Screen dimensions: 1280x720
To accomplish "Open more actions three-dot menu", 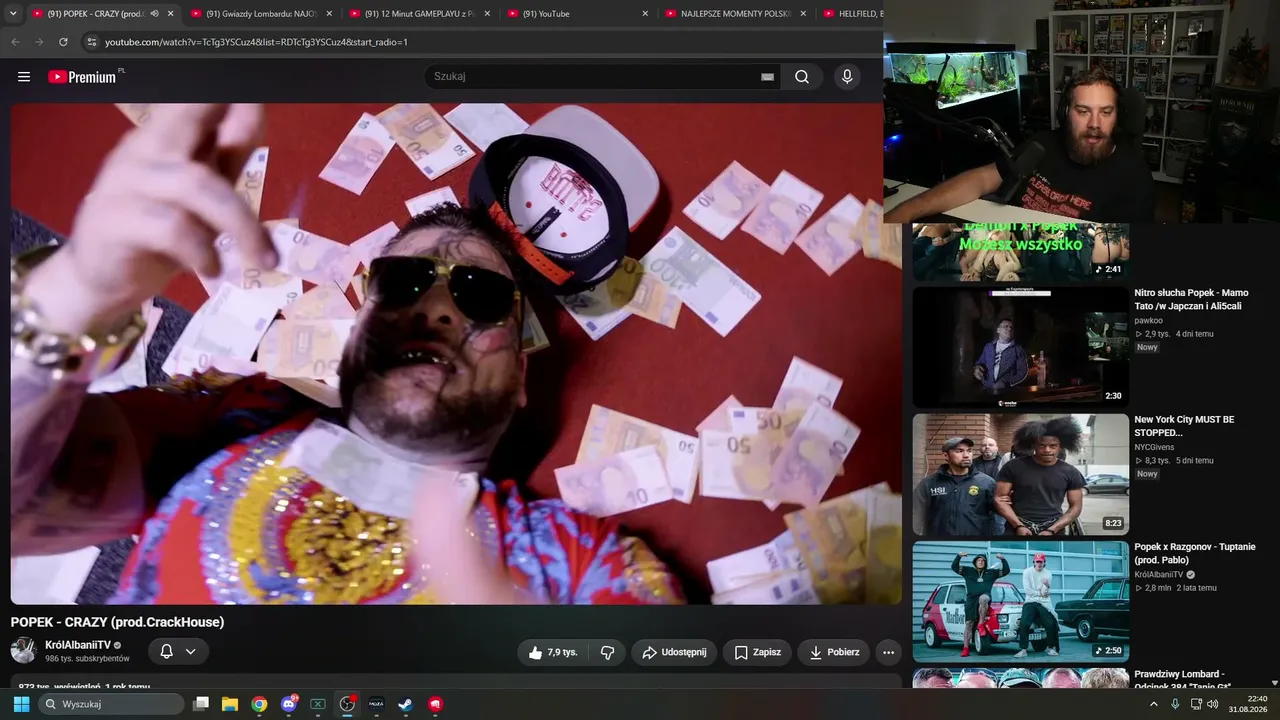I will point(888,652).
